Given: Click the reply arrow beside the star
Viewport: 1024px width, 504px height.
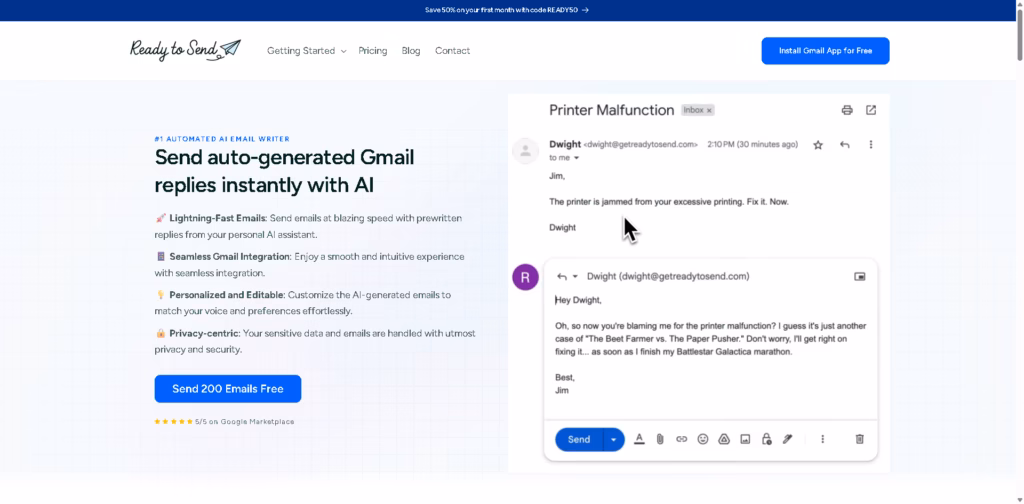Looking at the screenshot, I should (x=844, y=145).
